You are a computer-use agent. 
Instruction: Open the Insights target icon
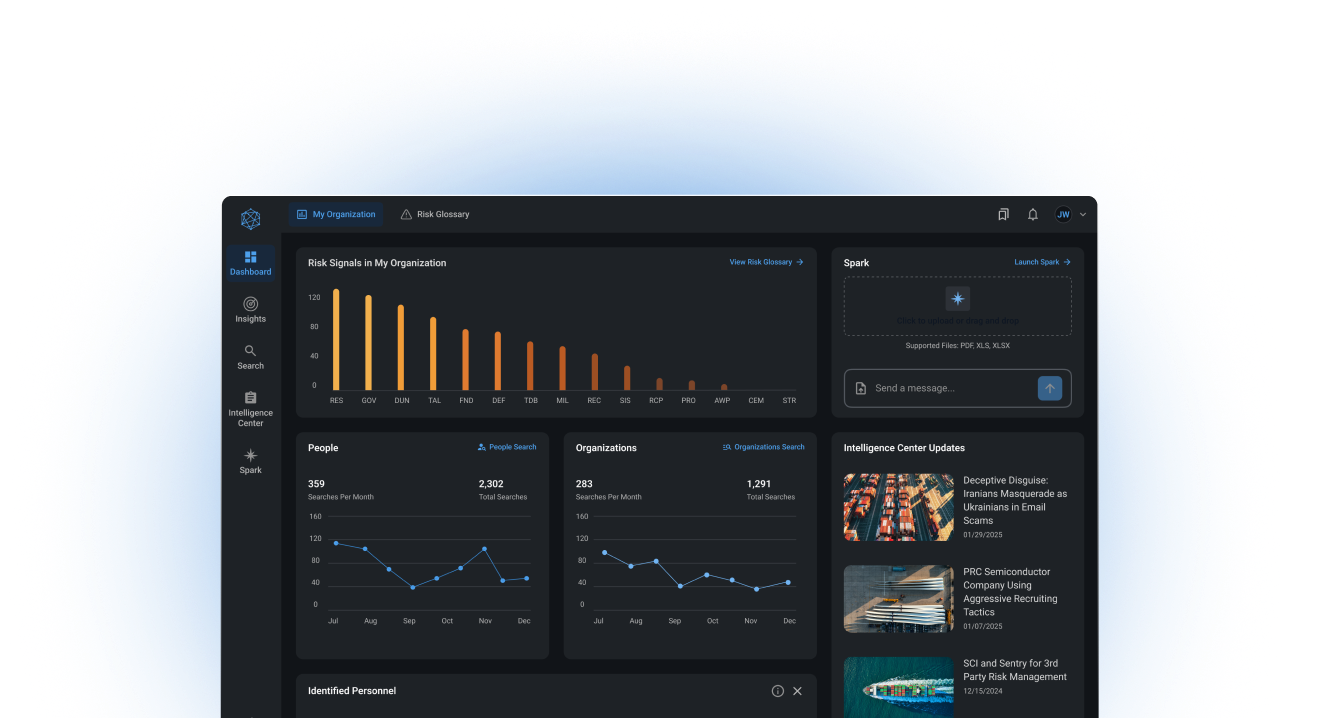coord(250,304)
